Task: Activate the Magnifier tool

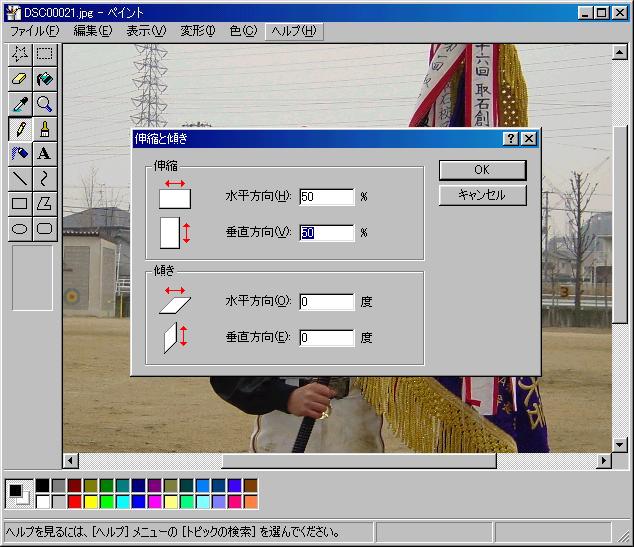Action: [x=44, y=104]
